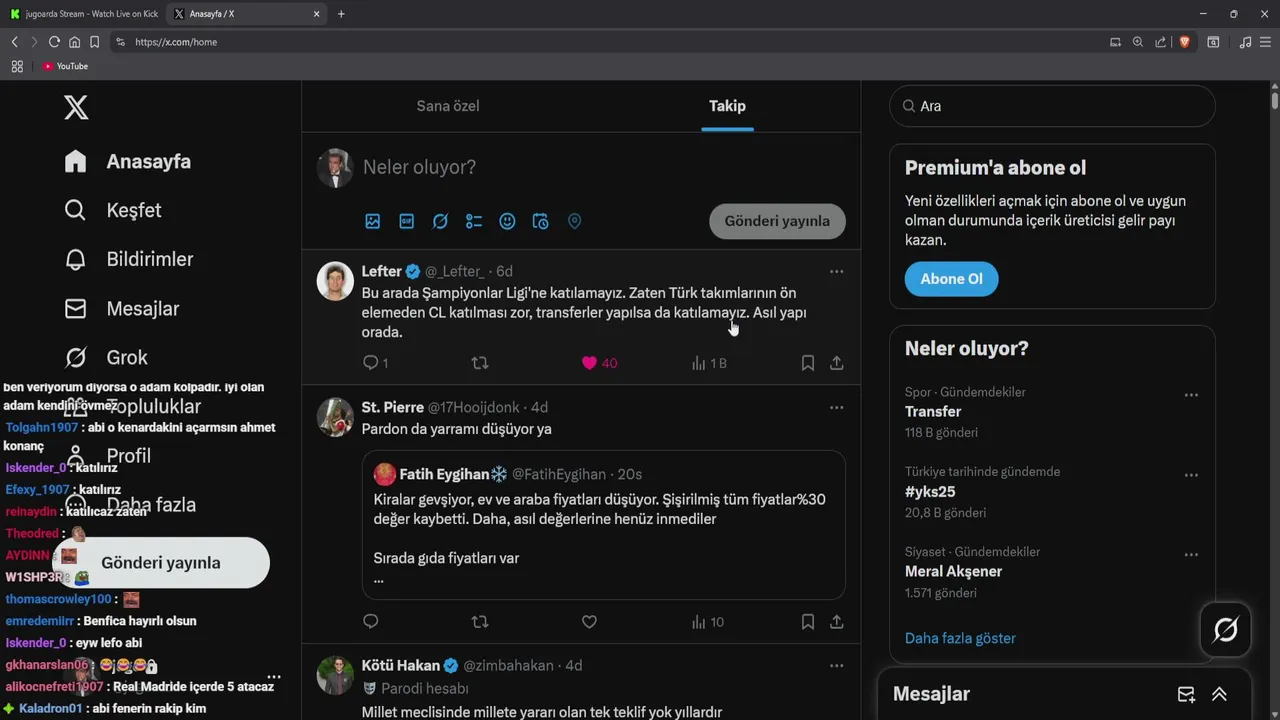Open more options on Kötü Hakan's post
The width and height of the screenshot is (1280, 720).
836,665
